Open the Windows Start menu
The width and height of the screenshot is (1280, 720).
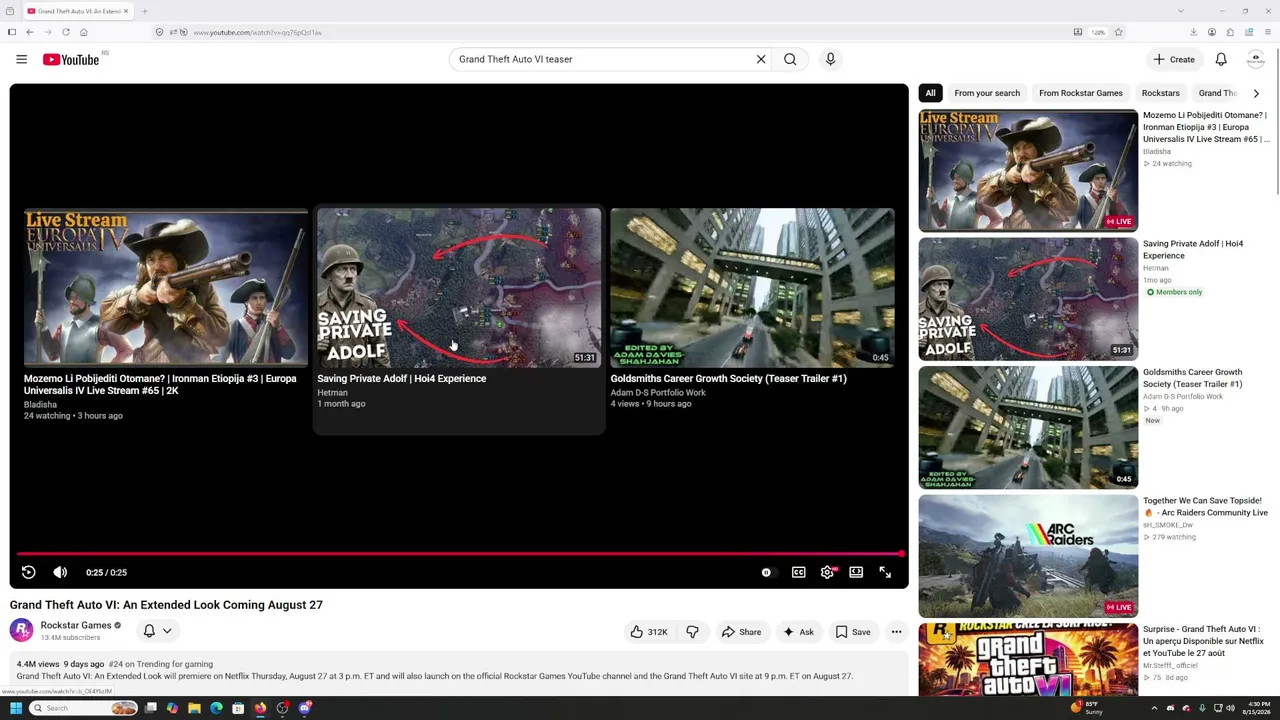click(x=16, y=708)
